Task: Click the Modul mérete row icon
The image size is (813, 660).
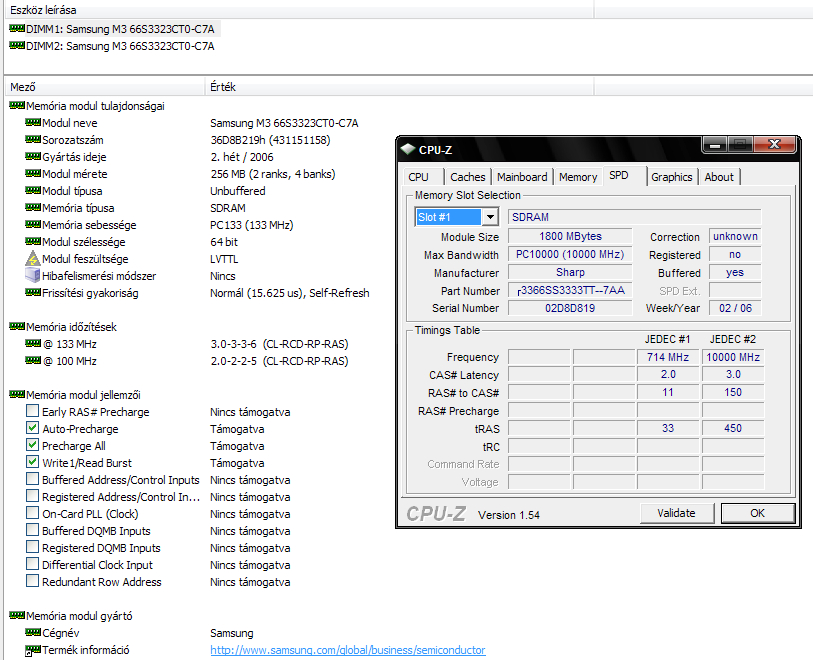Action: (x=33, y=174)
